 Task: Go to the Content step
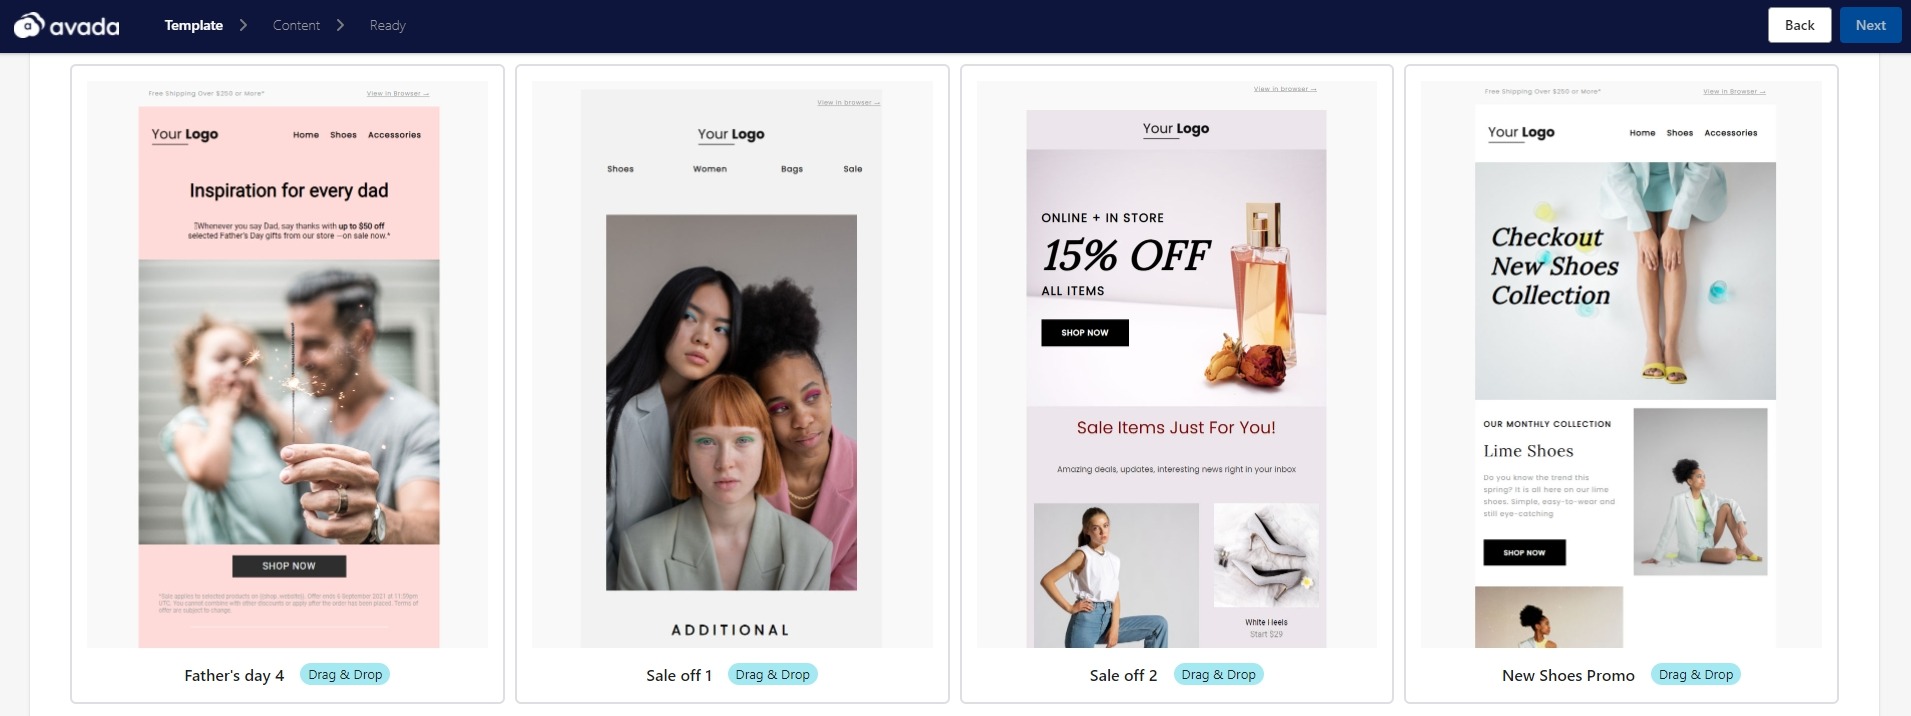coord(296,25)
